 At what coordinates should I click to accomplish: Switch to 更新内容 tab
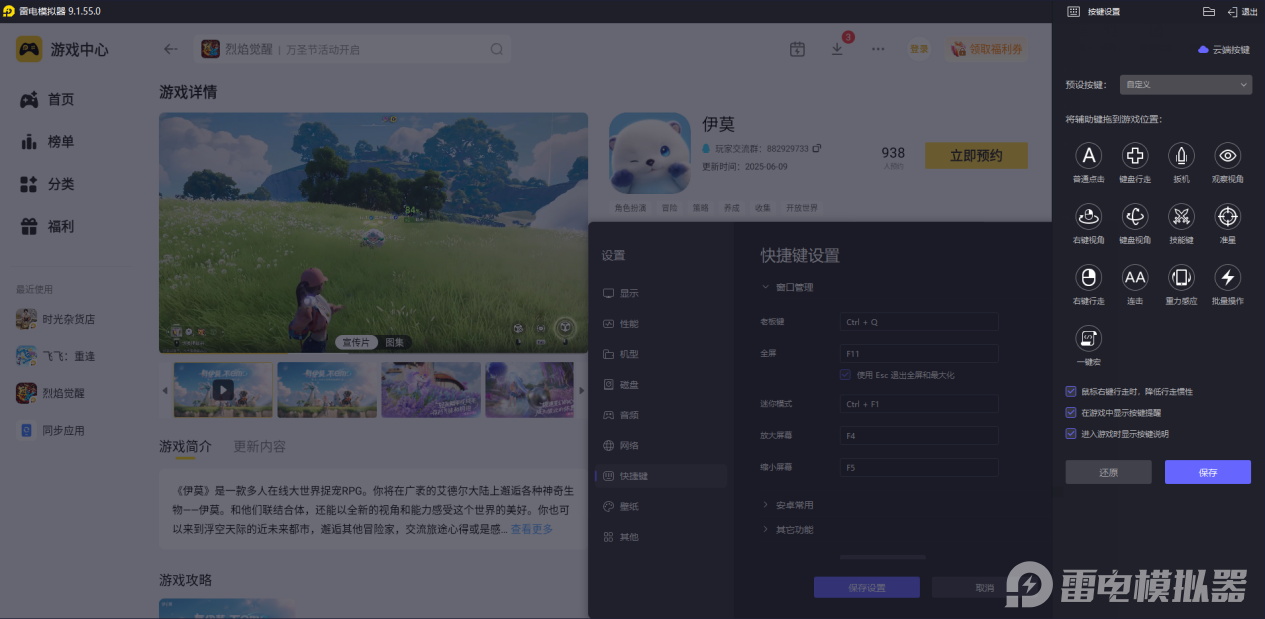point(259,446)
